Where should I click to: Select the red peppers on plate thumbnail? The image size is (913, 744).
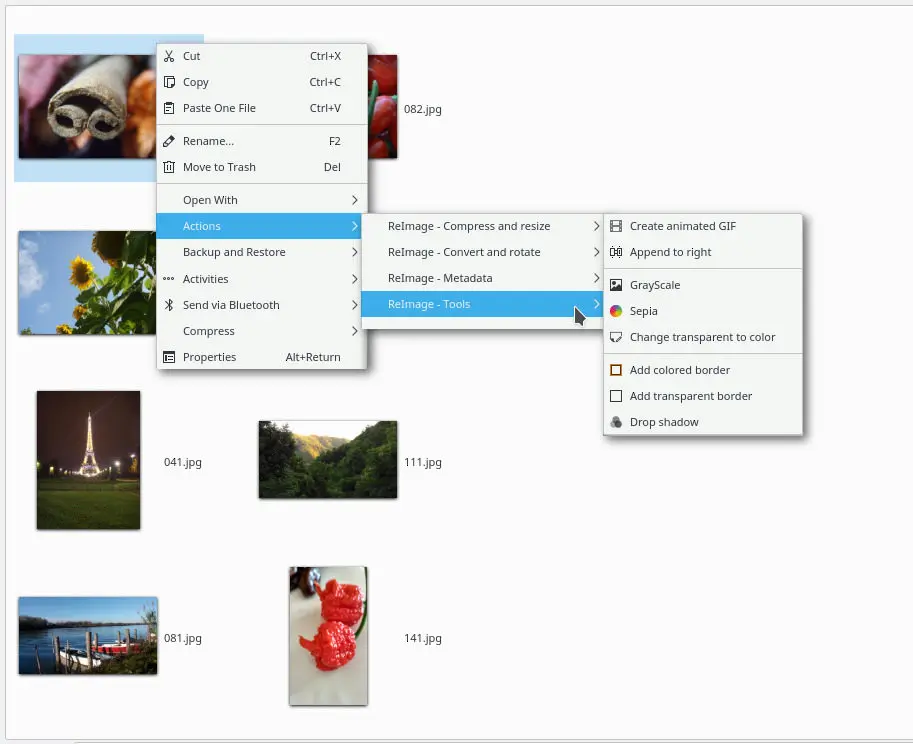[x=328, y=636]
